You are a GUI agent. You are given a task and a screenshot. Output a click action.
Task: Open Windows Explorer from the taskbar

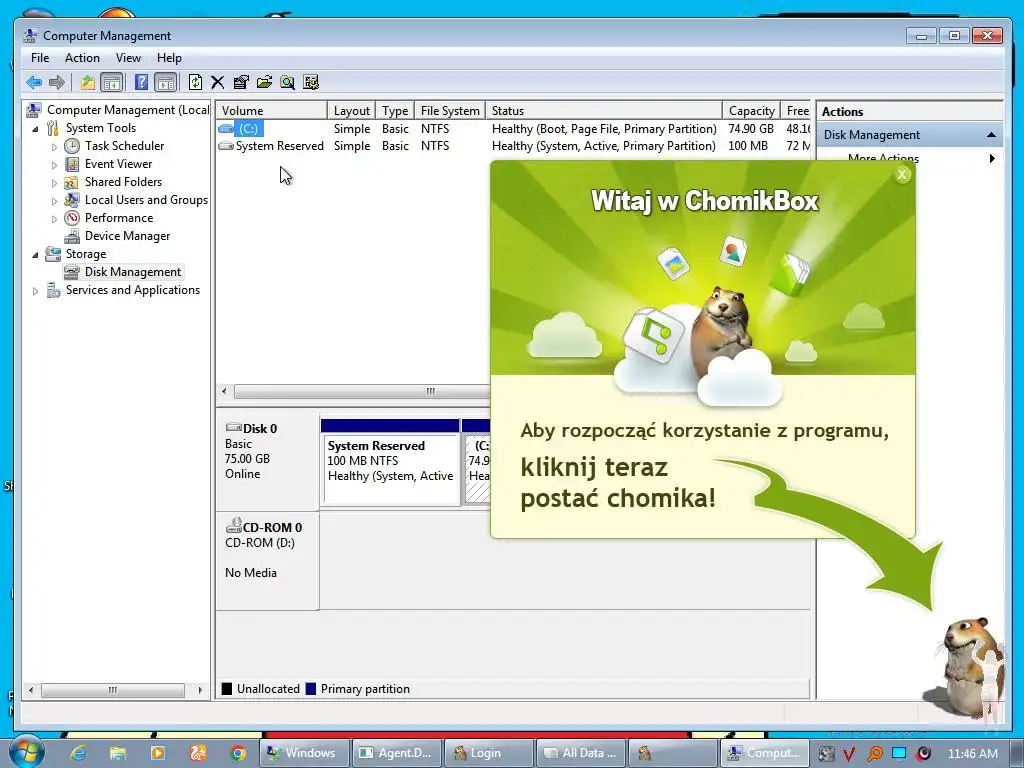(118, 753)
